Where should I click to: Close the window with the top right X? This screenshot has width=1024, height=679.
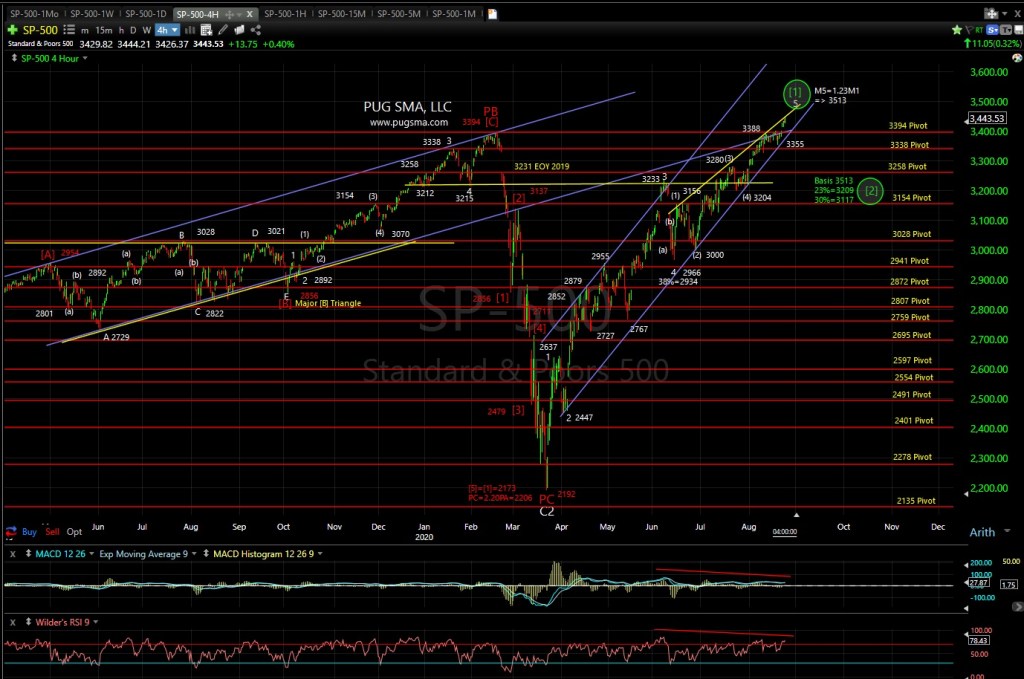[1017, 13]
